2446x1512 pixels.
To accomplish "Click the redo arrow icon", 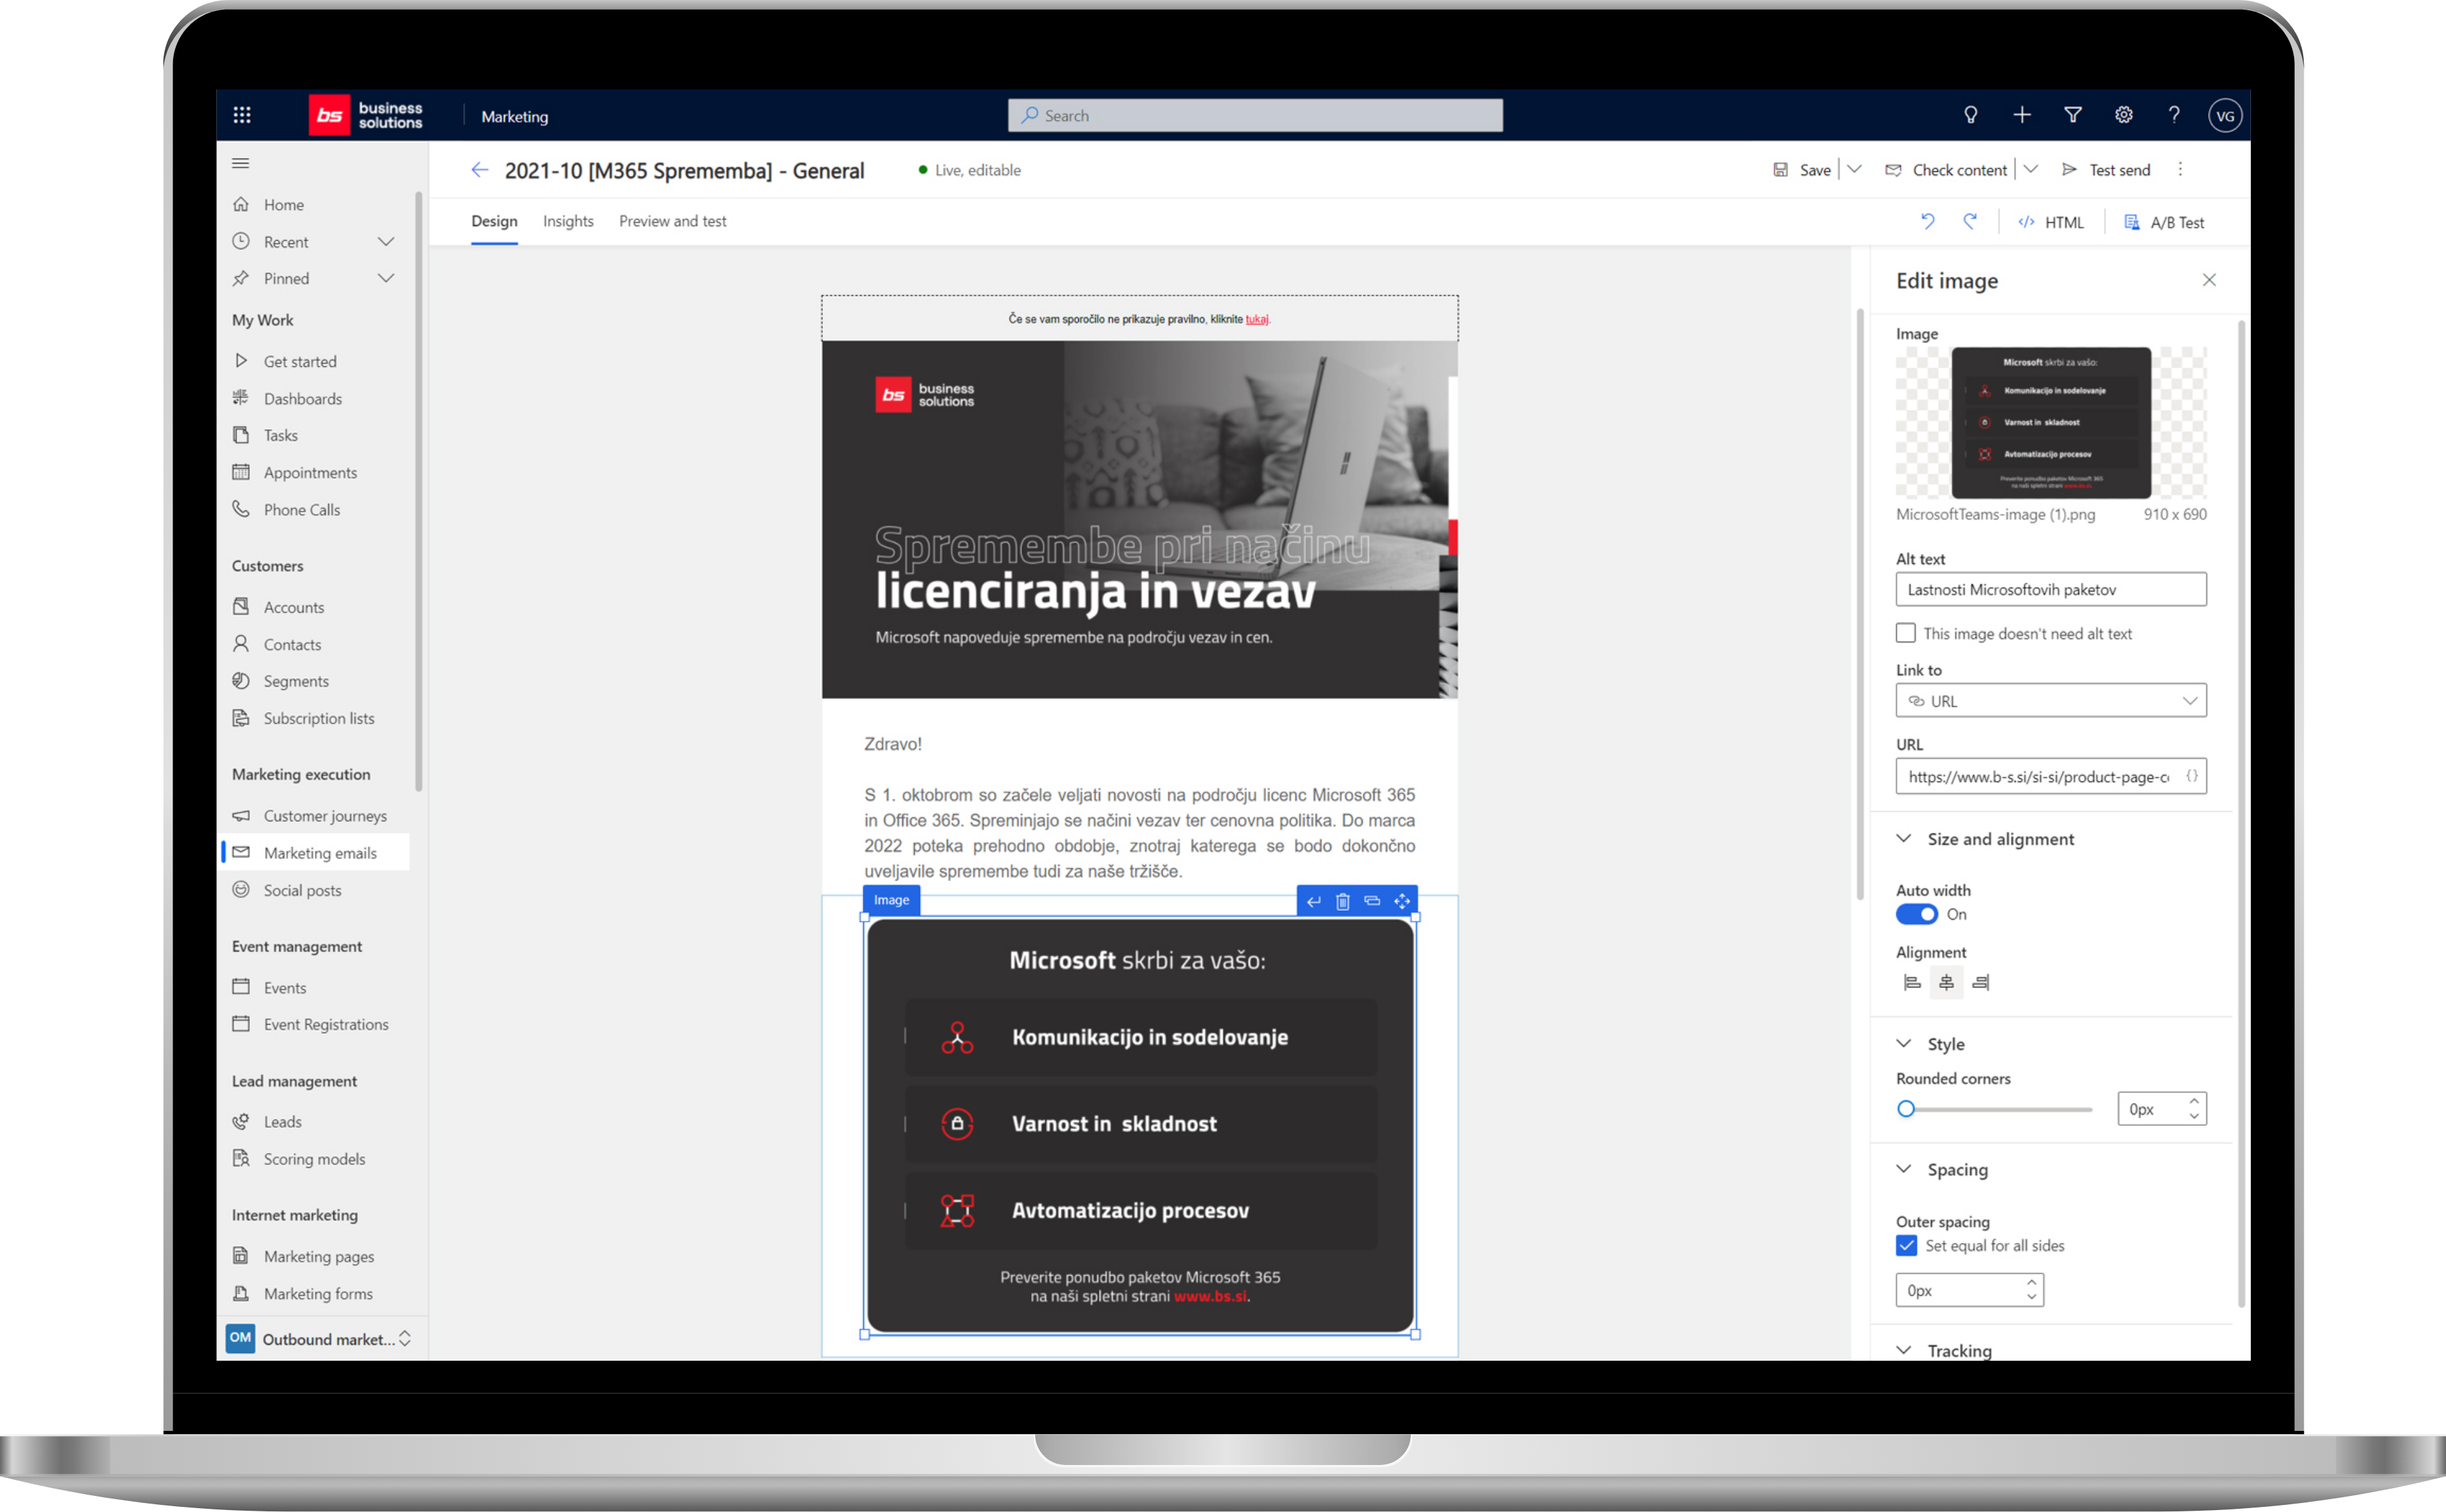I will [x=1970, y=222].
